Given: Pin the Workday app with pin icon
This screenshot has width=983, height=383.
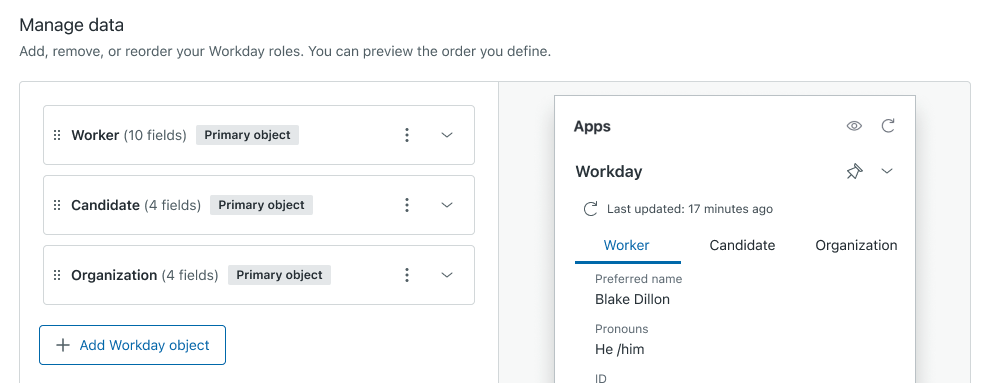Looking at the screenshot, I should coord(854,171).
